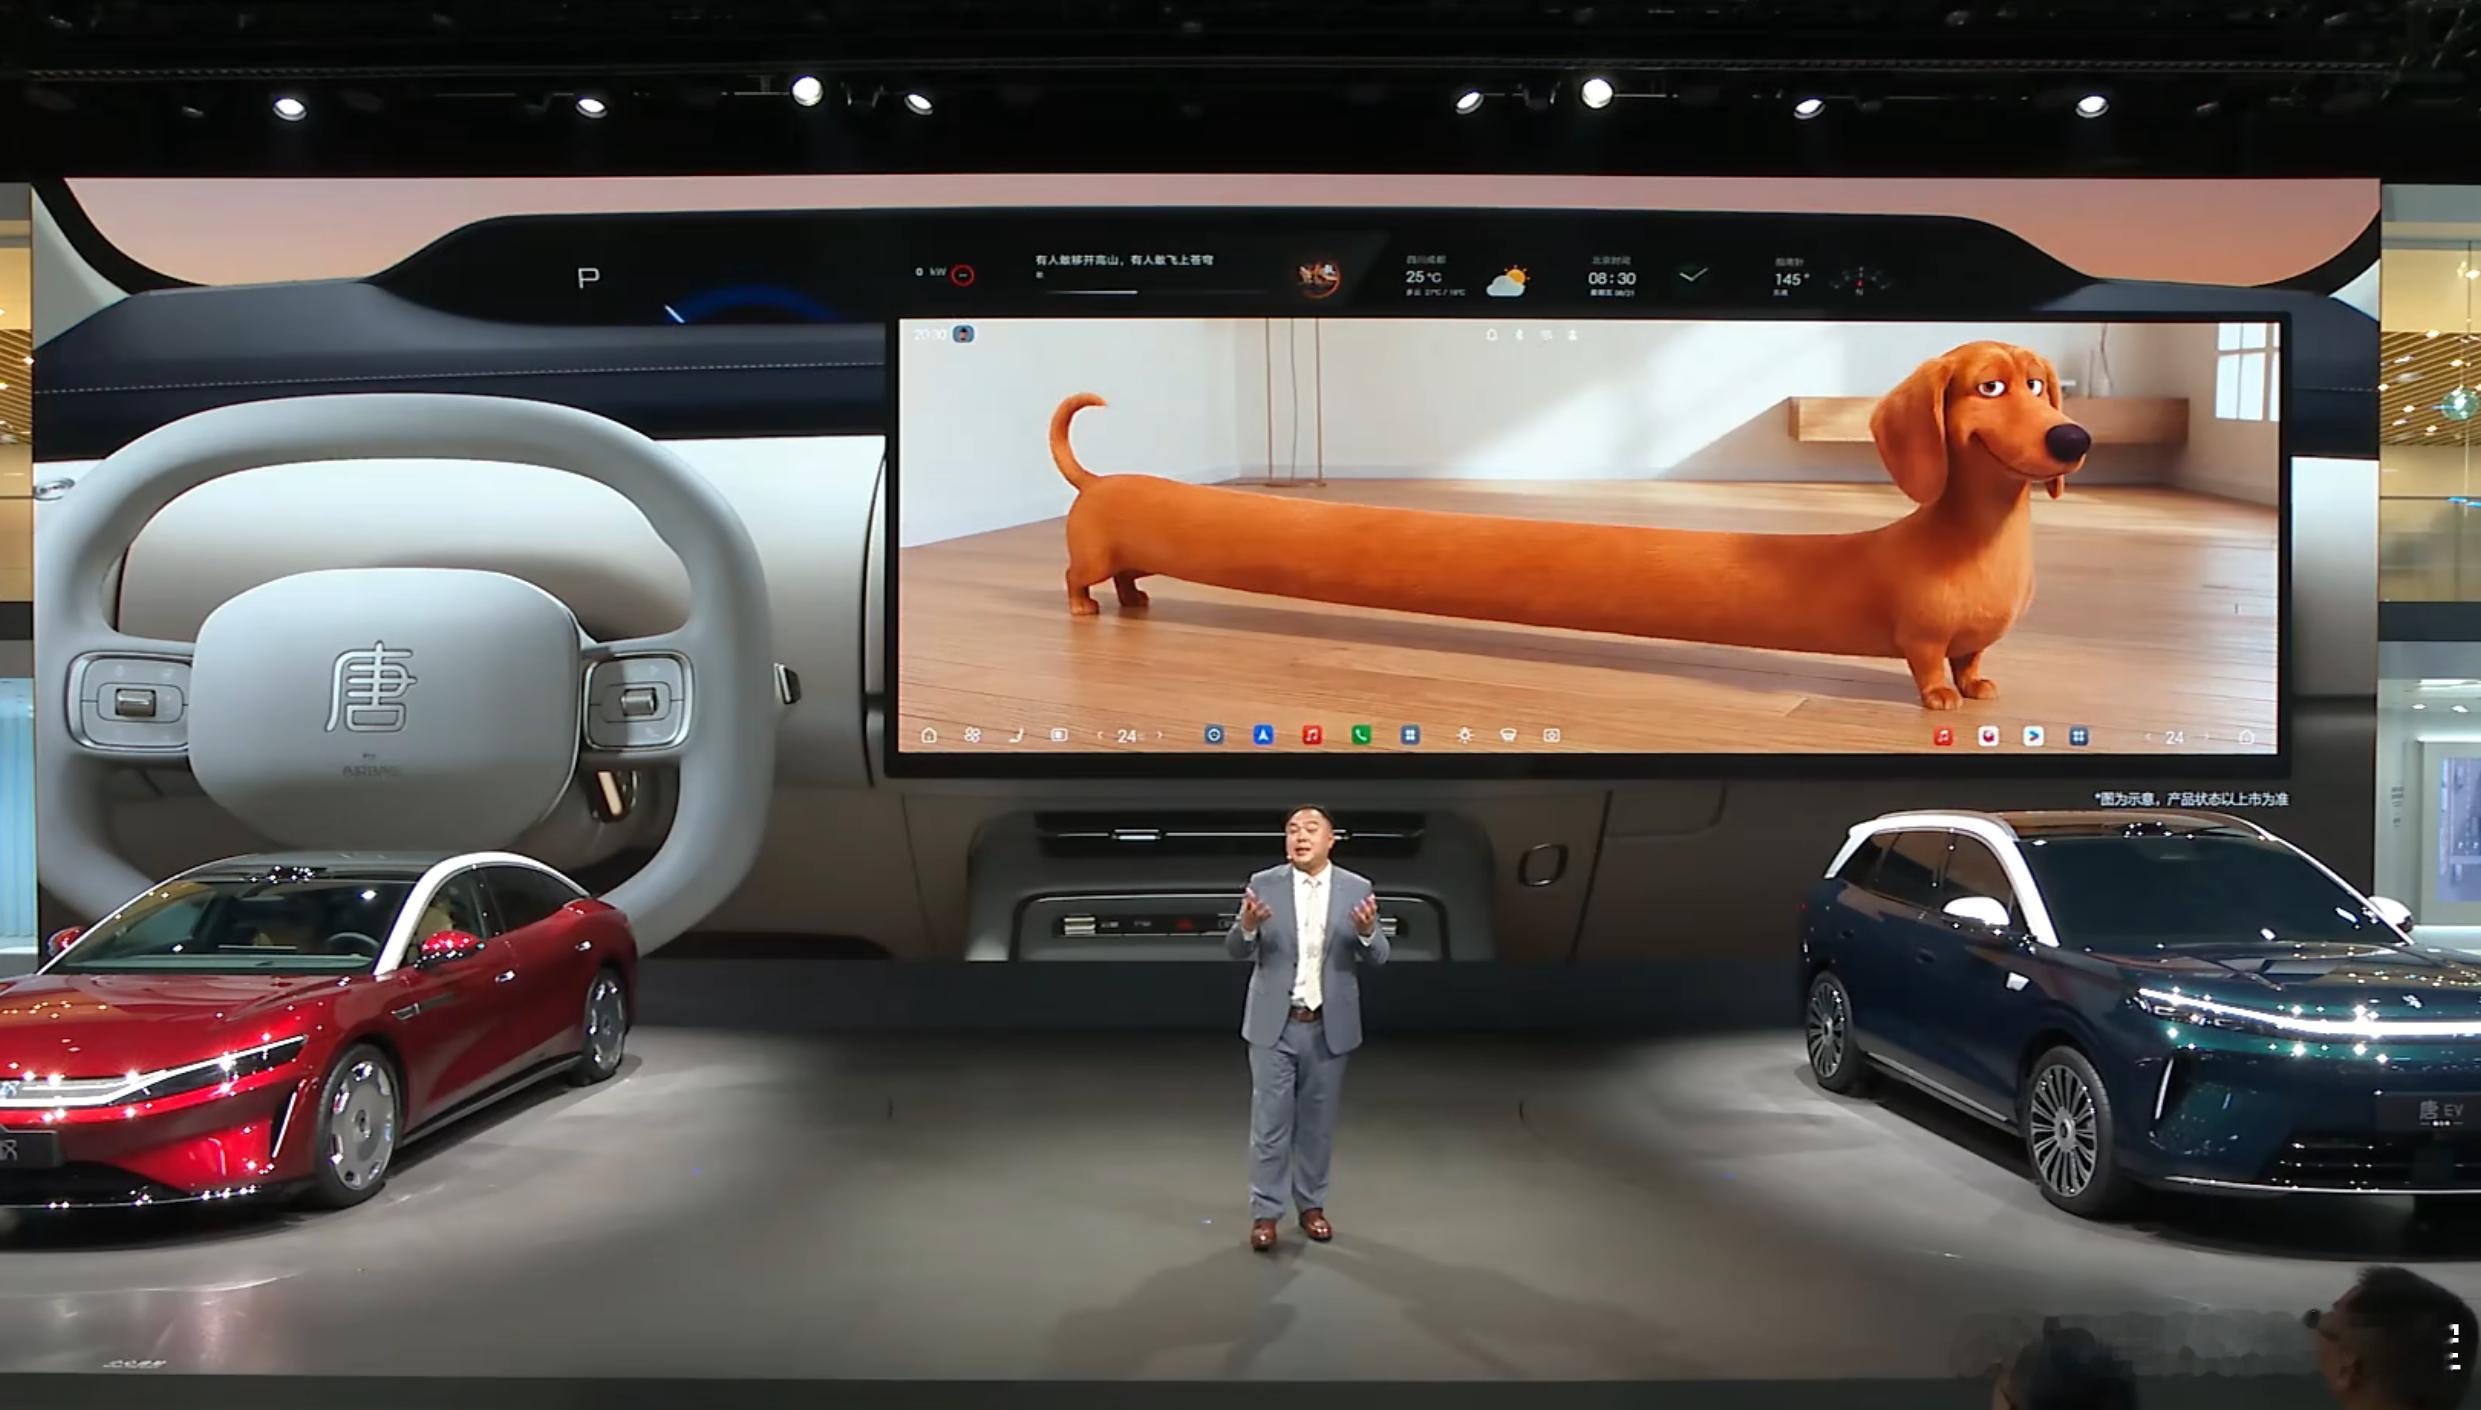Screen dimensions: 2481x1410
Task: Click the 145° compass heading value
Action: pyautogui.click(x=1790, y=279)
